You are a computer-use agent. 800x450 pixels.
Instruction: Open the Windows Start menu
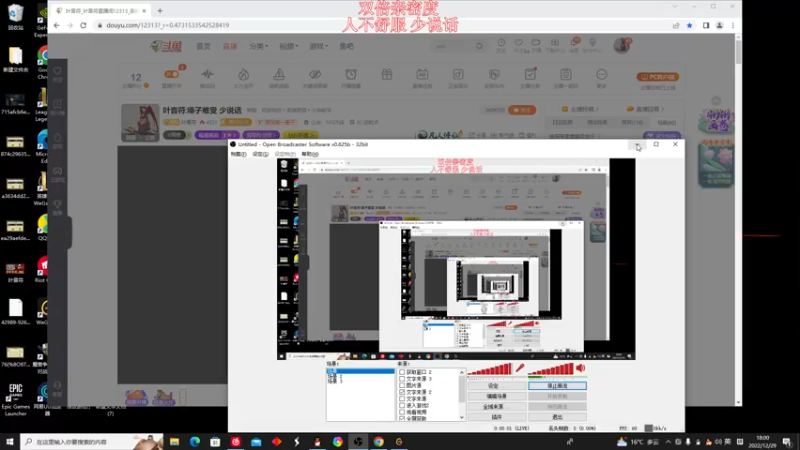10,442
